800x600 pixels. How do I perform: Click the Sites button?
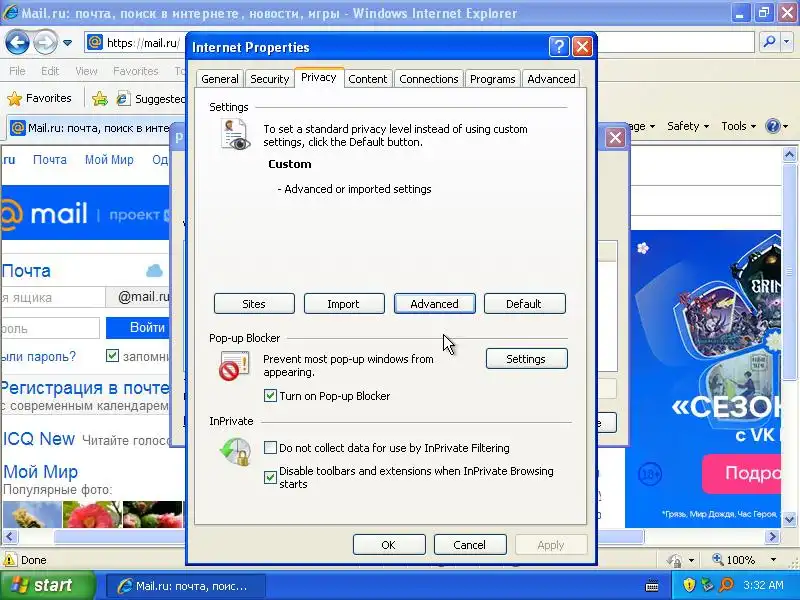[254, 304]
